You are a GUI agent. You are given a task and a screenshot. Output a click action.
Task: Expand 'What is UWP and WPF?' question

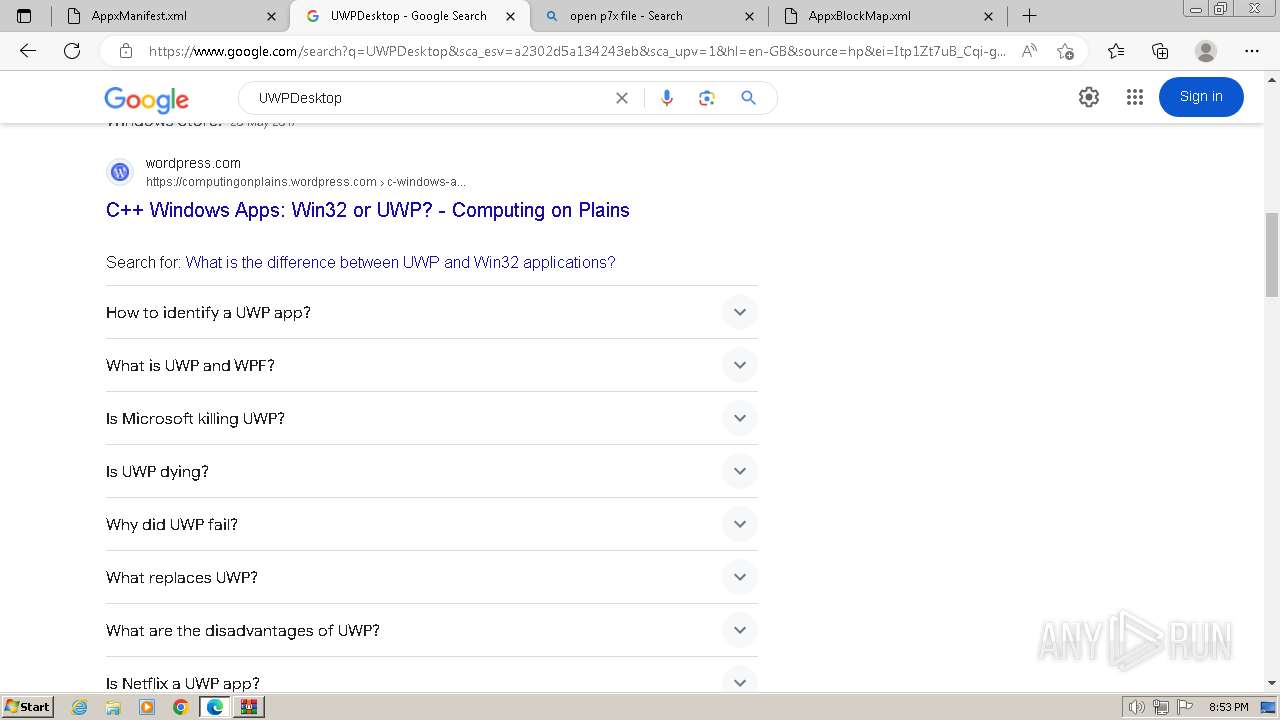[432, 365]
